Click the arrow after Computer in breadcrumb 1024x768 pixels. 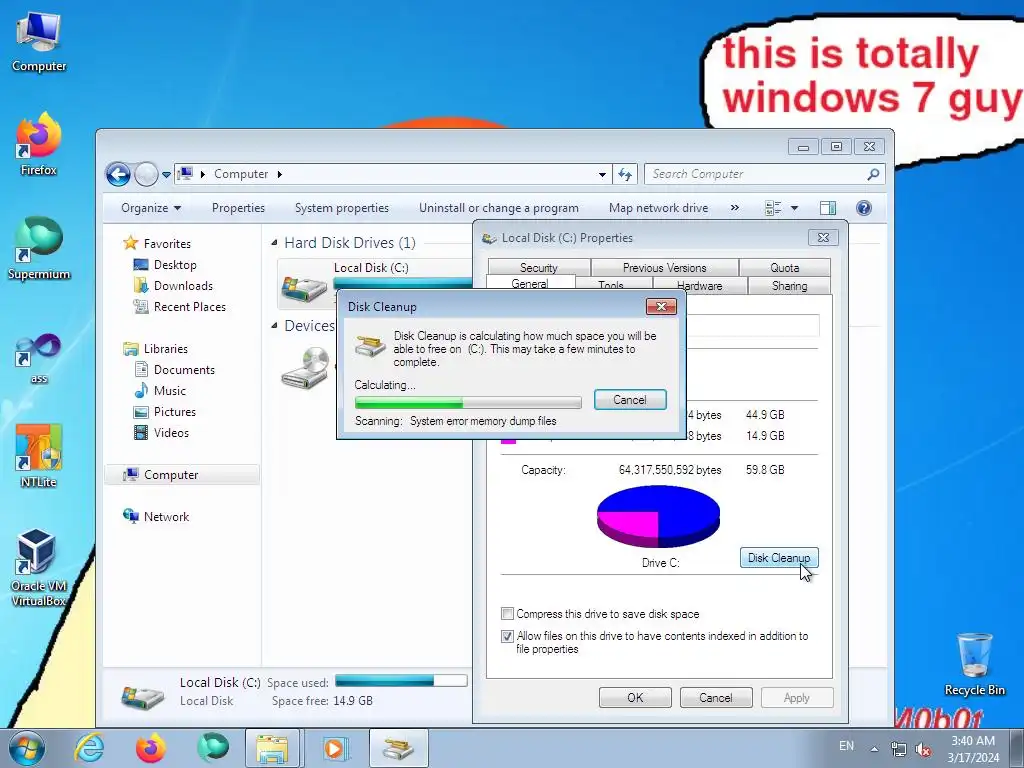tap(280, 174)
